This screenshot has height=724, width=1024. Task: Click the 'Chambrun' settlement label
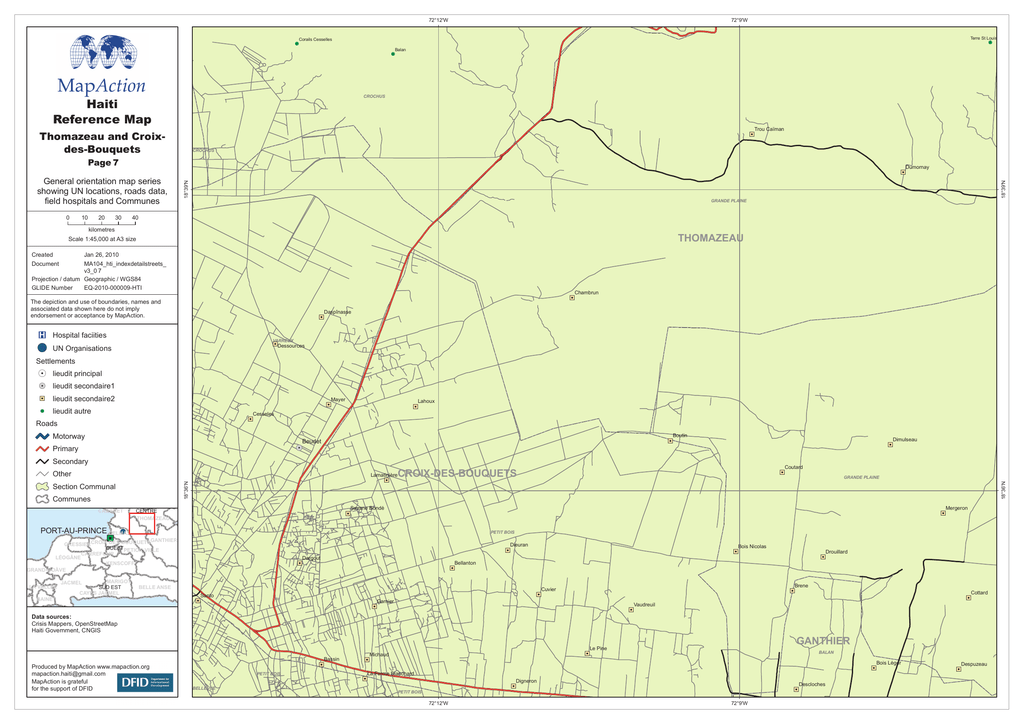pos(586,292)
